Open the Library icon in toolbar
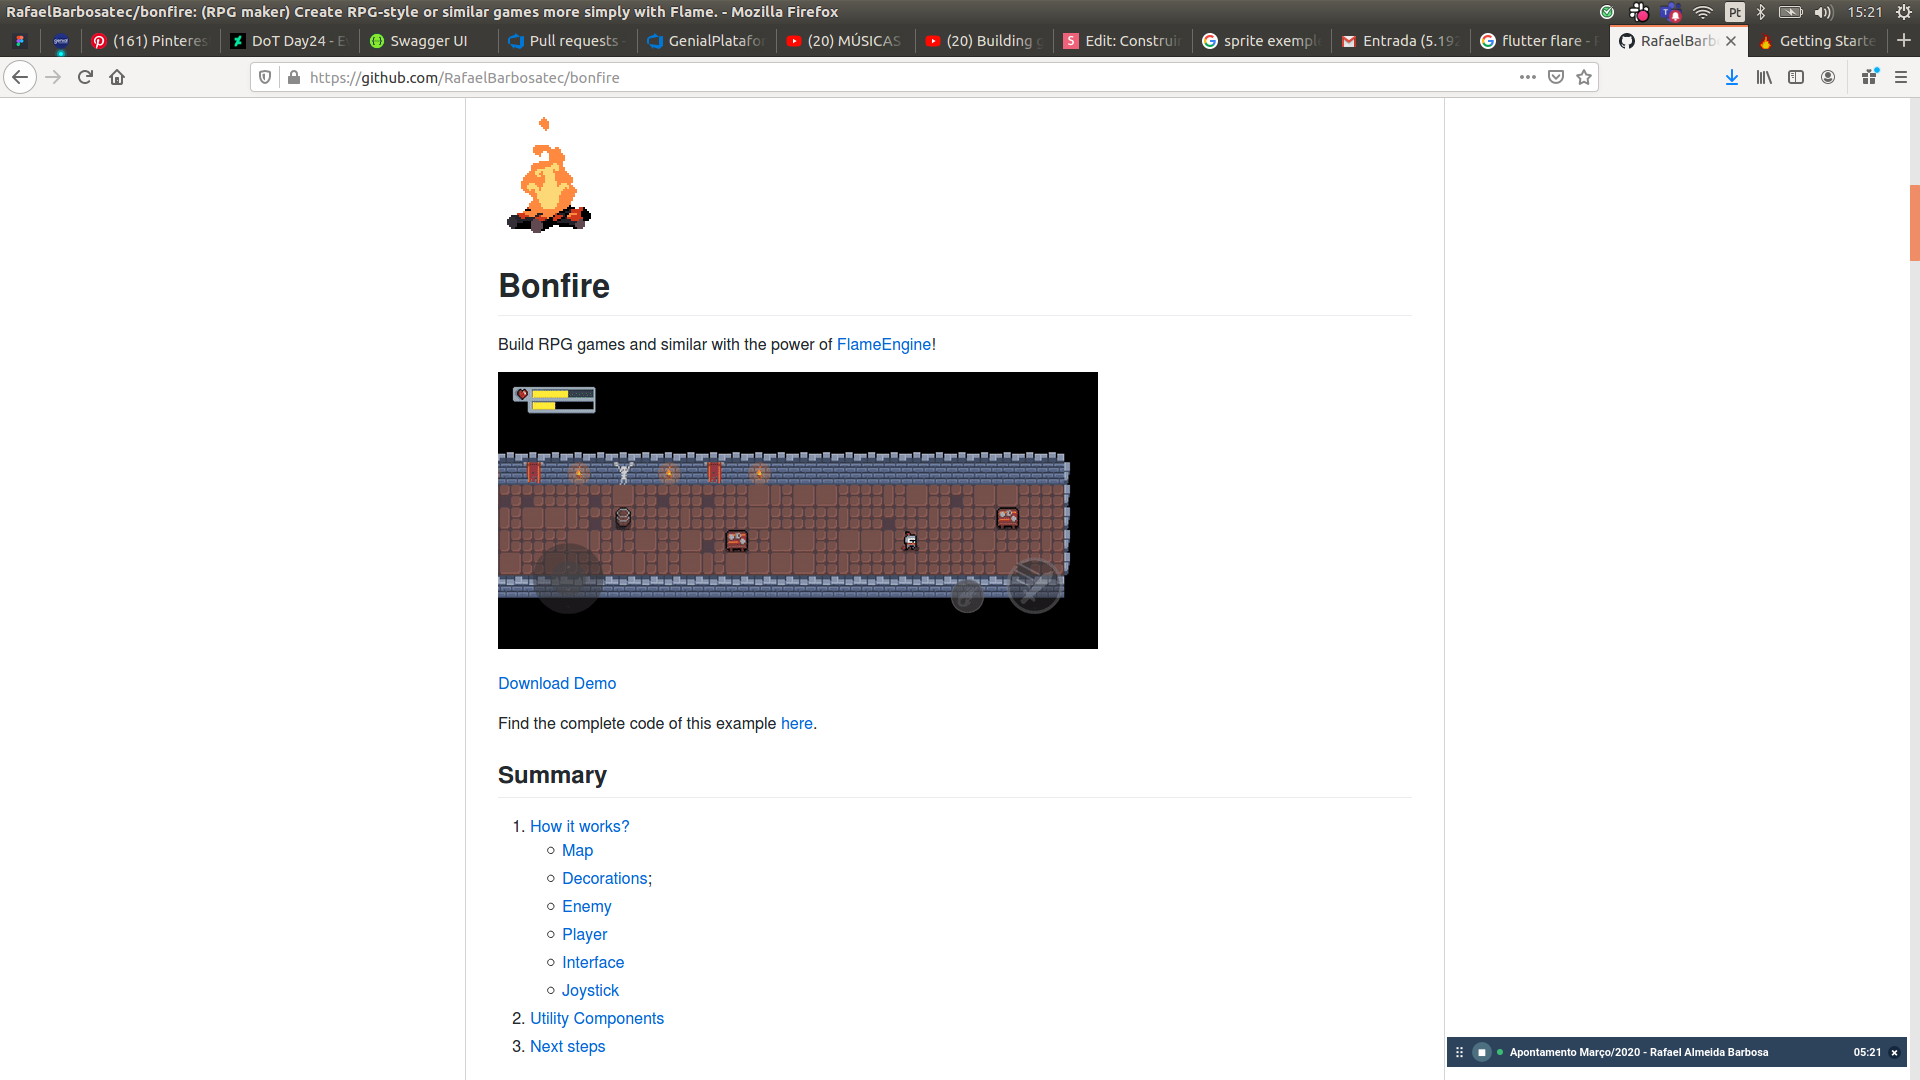Image resolution: width=1920 pixels, height=1080 pixels. pos(1764,77)
